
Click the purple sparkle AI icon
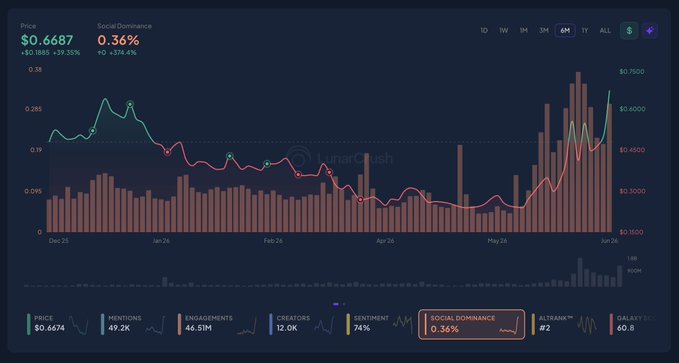click(x=650, y=31)
